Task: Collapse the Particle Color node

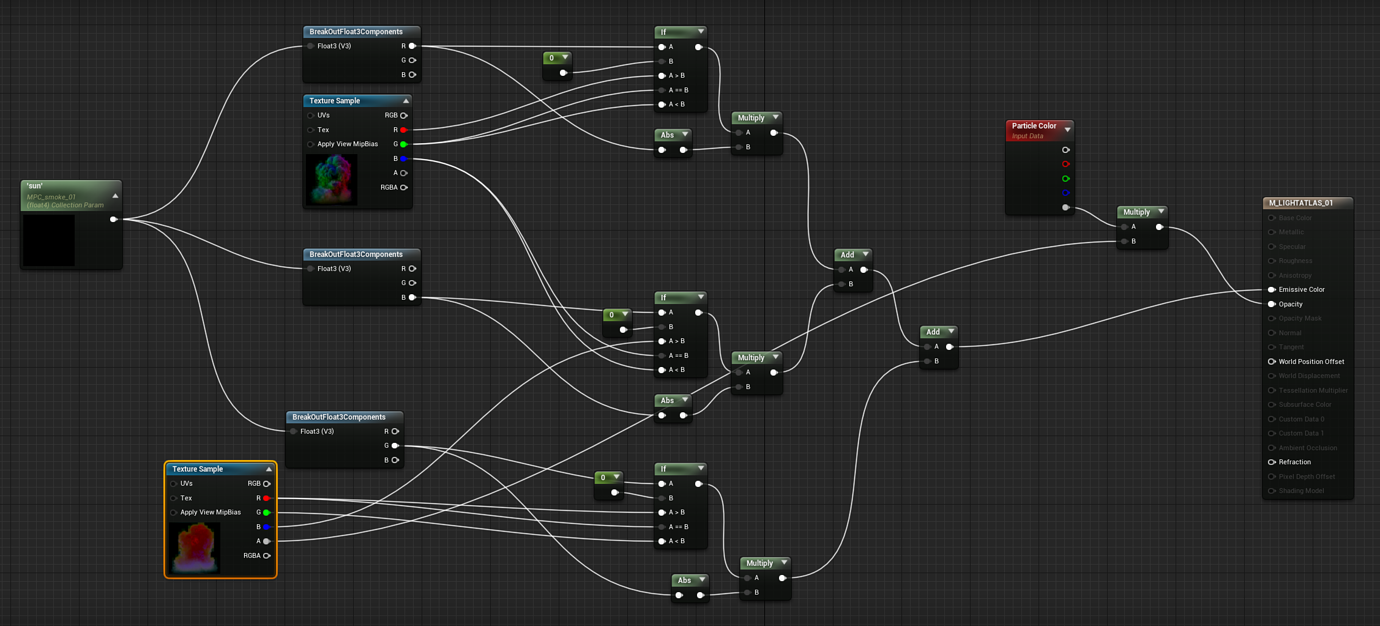Action: (1068, 129)
